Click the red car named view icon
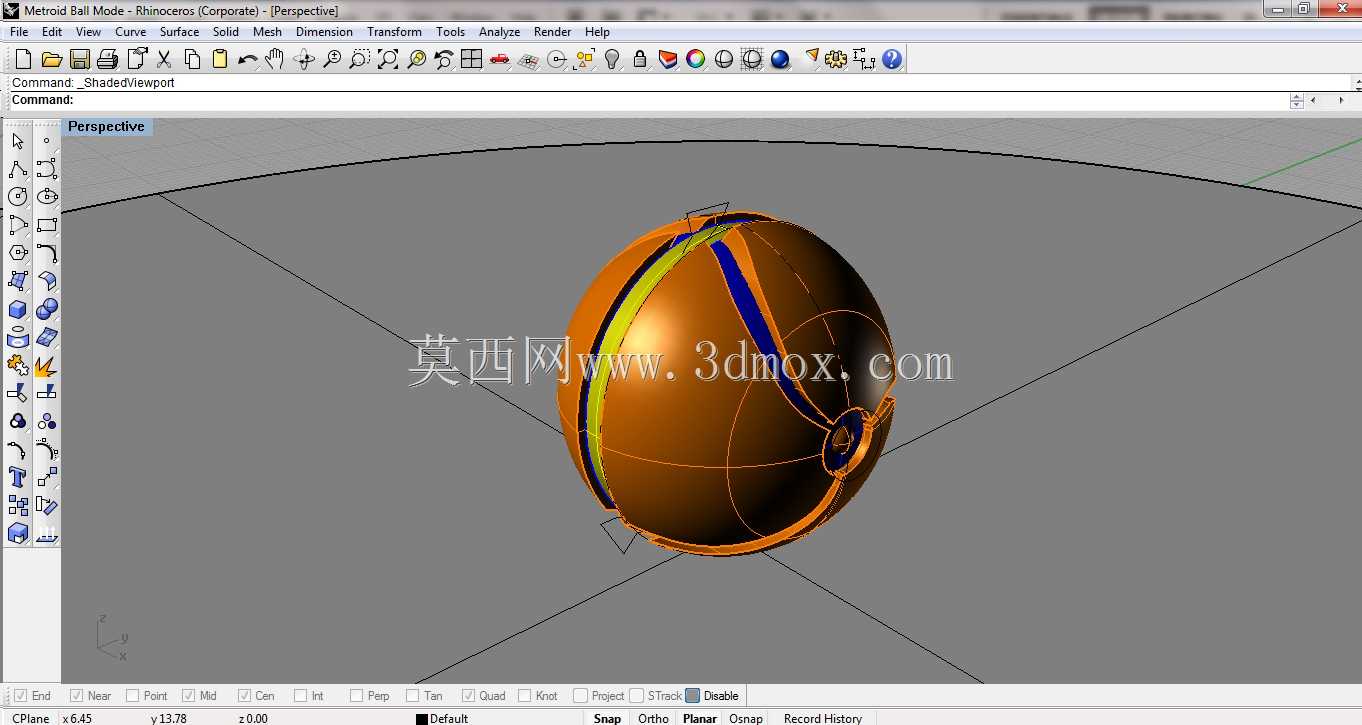 point(500,59)
